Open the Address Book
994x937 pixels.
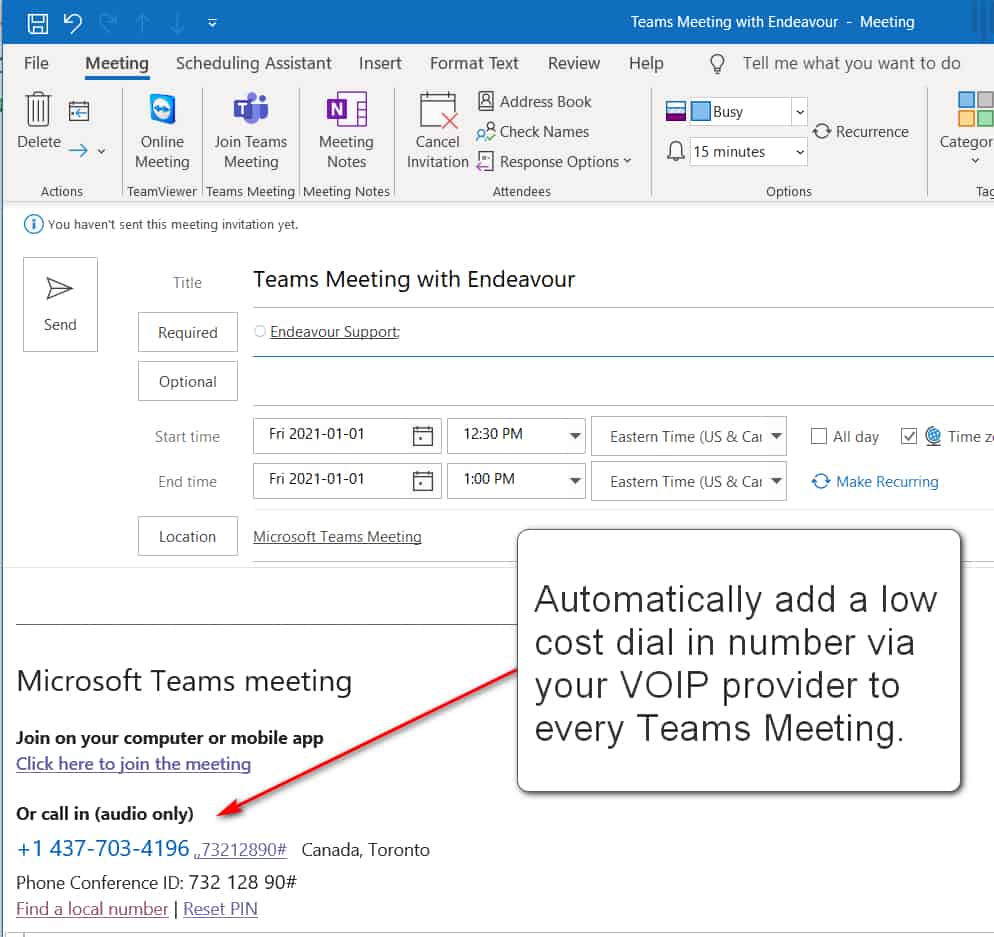coord(534,101)
